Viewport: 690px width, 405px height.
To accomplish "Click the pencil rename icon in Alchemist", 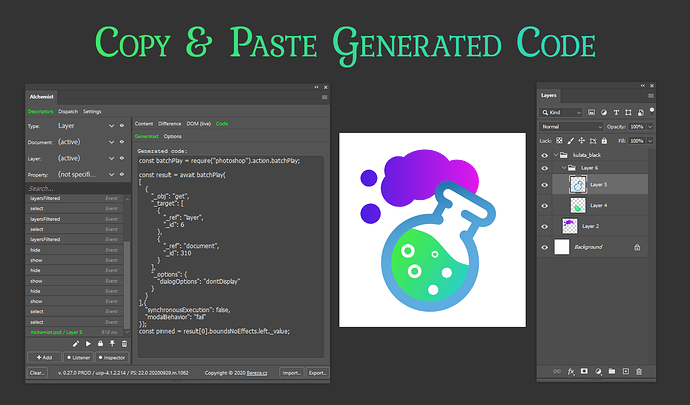I will [76, 344].
